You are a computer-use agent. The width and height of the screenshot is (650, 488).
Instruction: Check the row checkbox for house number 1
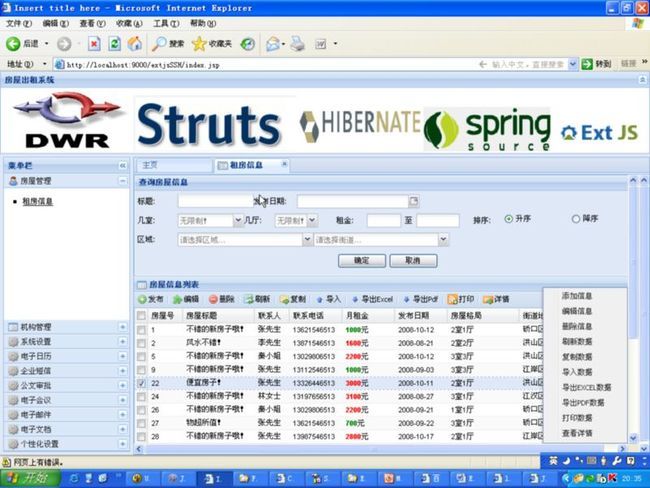[x=141, y=330]
